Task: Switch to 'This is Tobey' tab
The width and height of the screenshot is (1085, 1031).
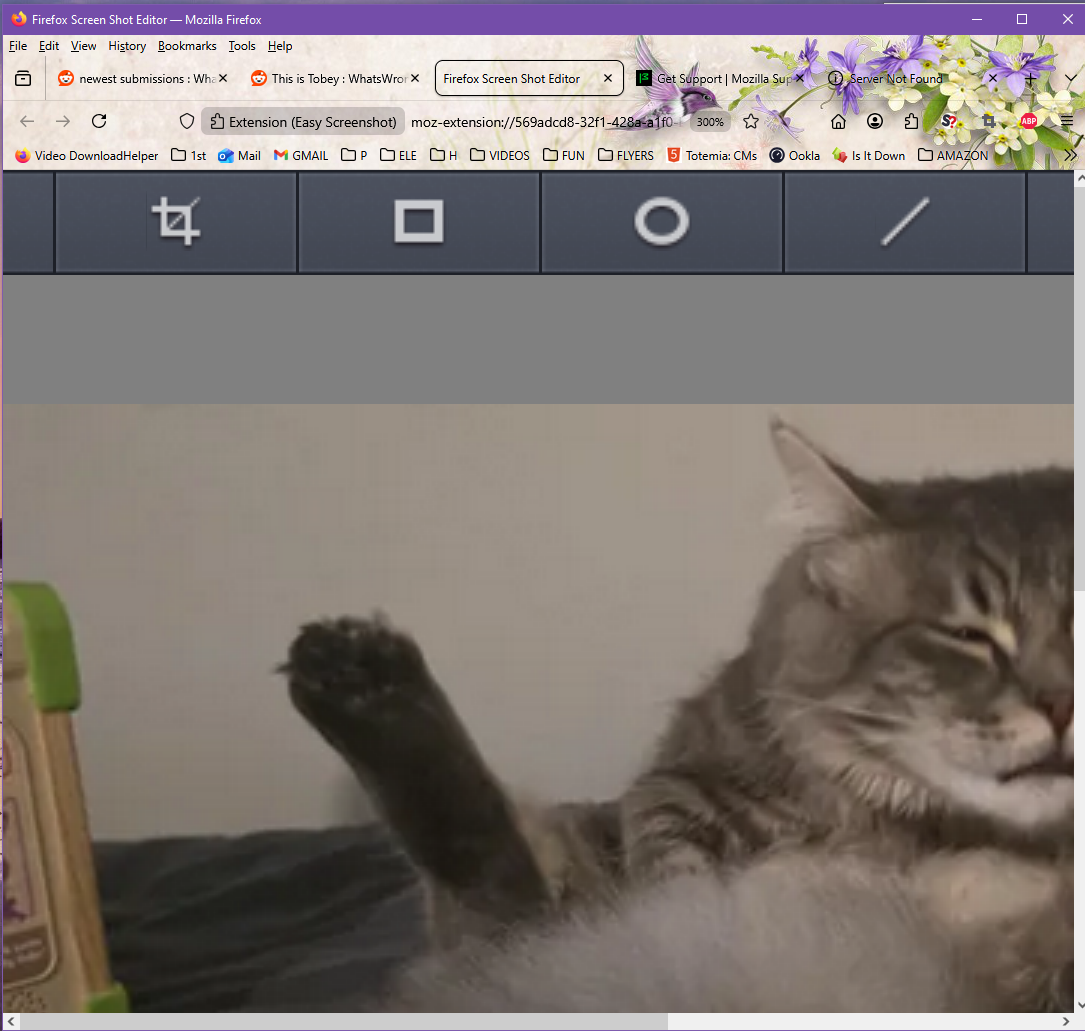Action: 336,78
